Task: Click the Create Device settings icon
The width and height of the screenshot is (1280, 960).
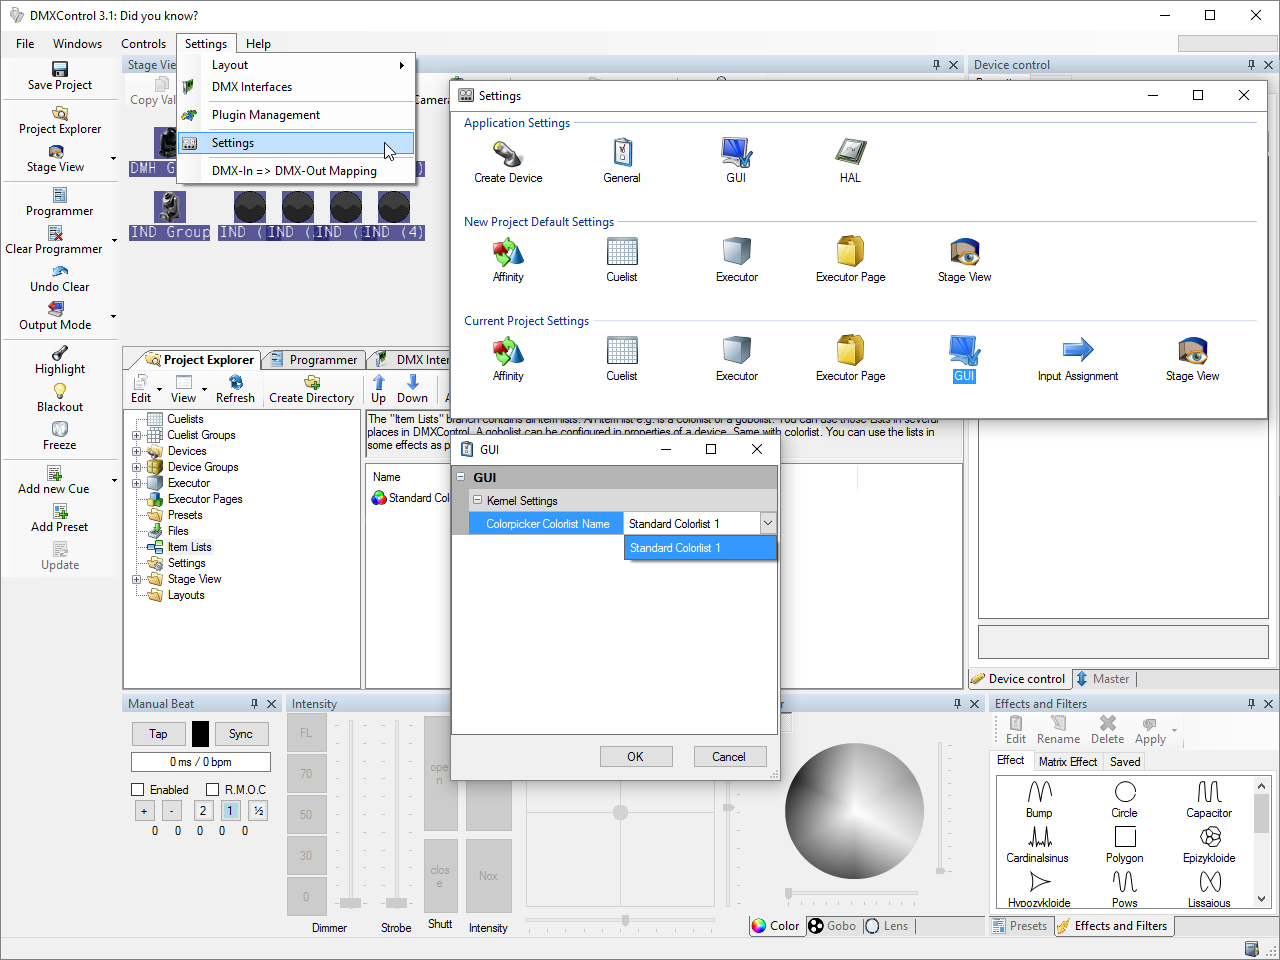Action: pos(508,153)
